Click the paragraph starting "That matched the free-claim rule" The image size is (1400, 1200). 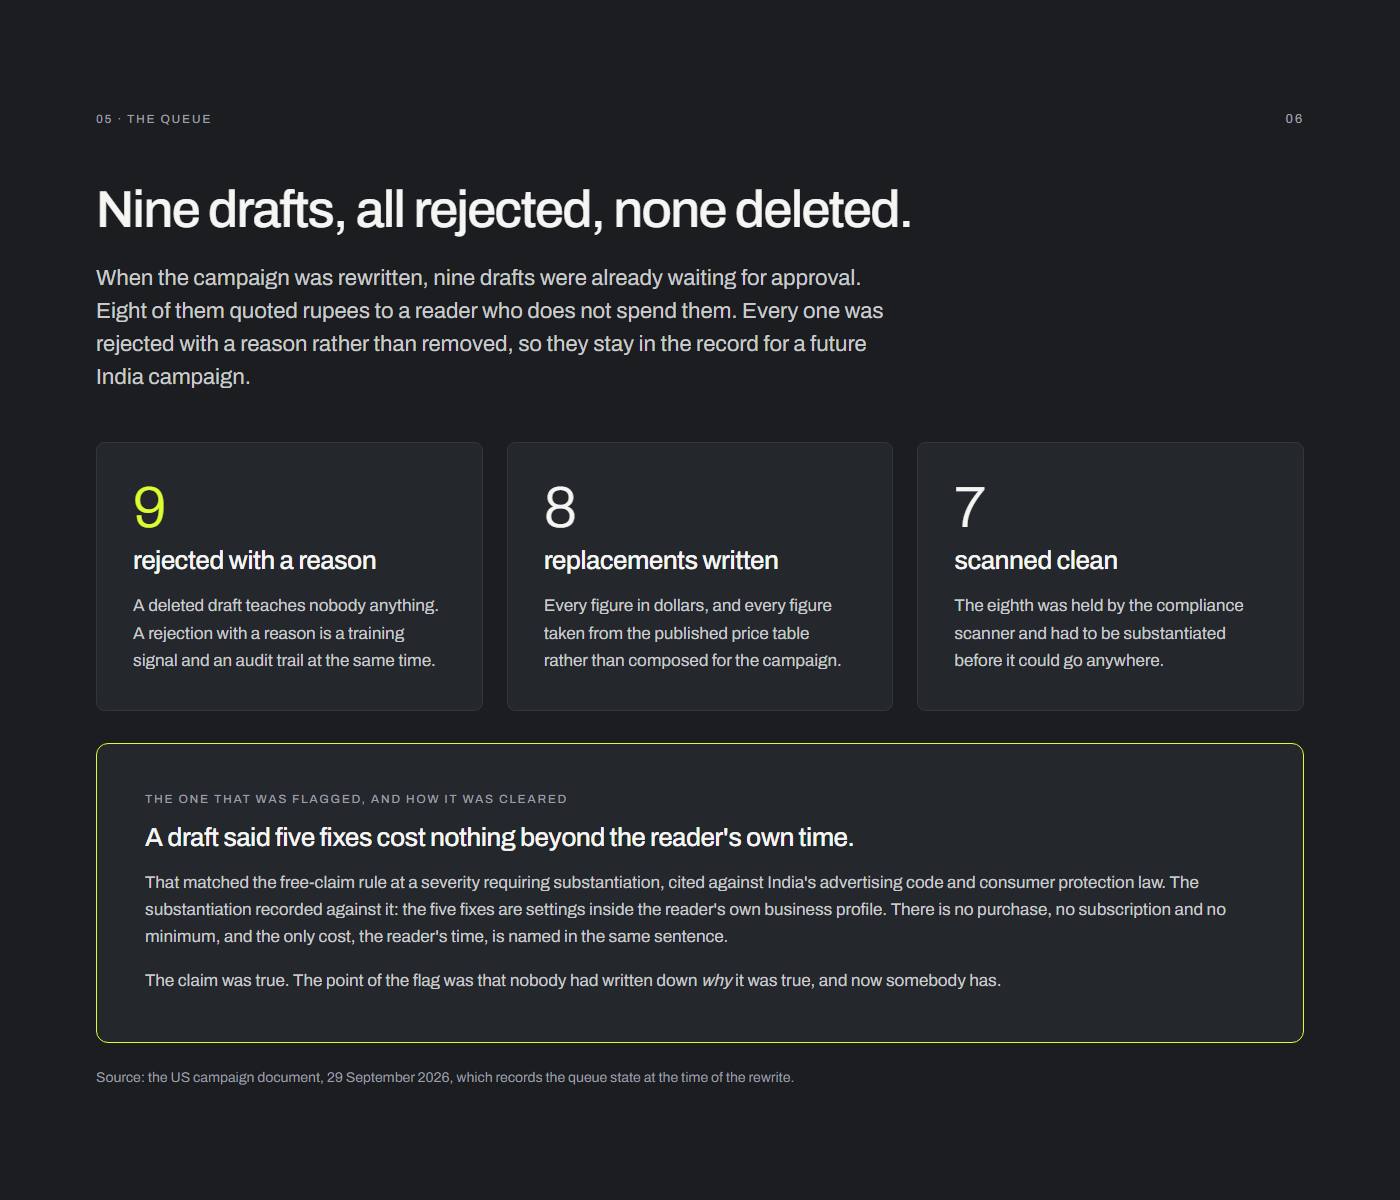point(686,909)
